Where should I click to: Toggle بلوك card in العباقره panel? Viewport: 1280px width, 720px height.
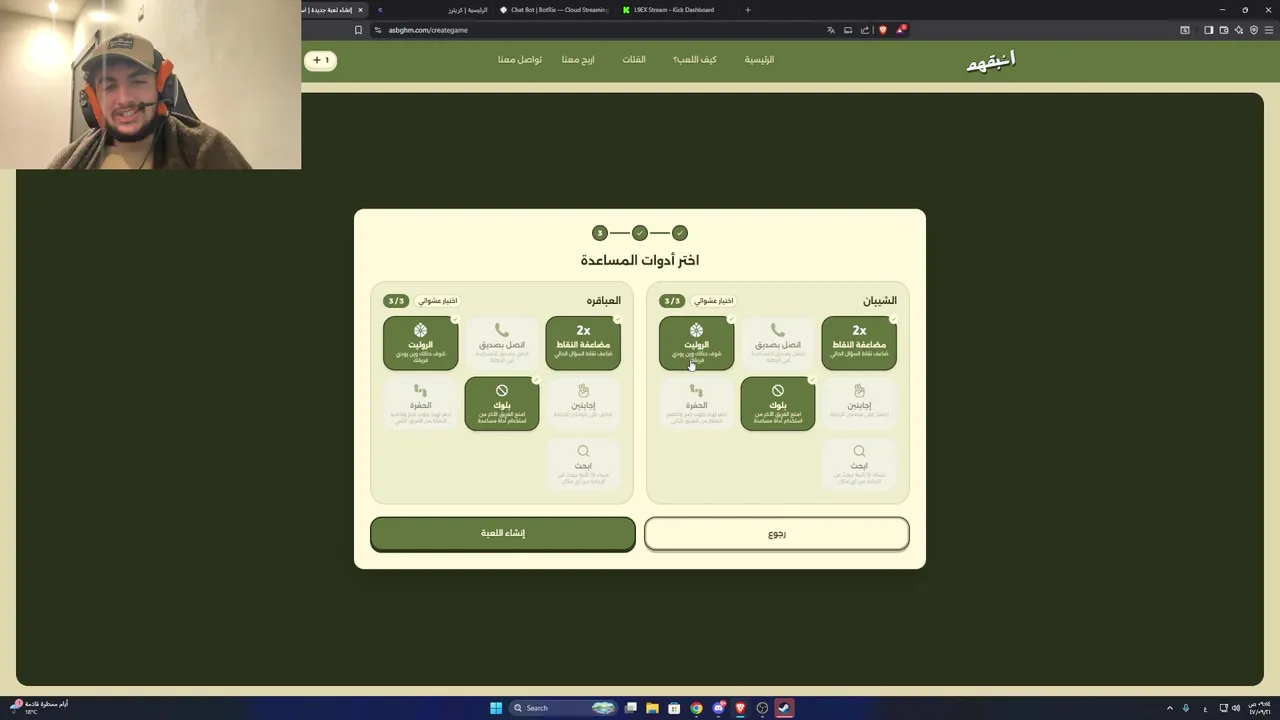tap(502, 404)
